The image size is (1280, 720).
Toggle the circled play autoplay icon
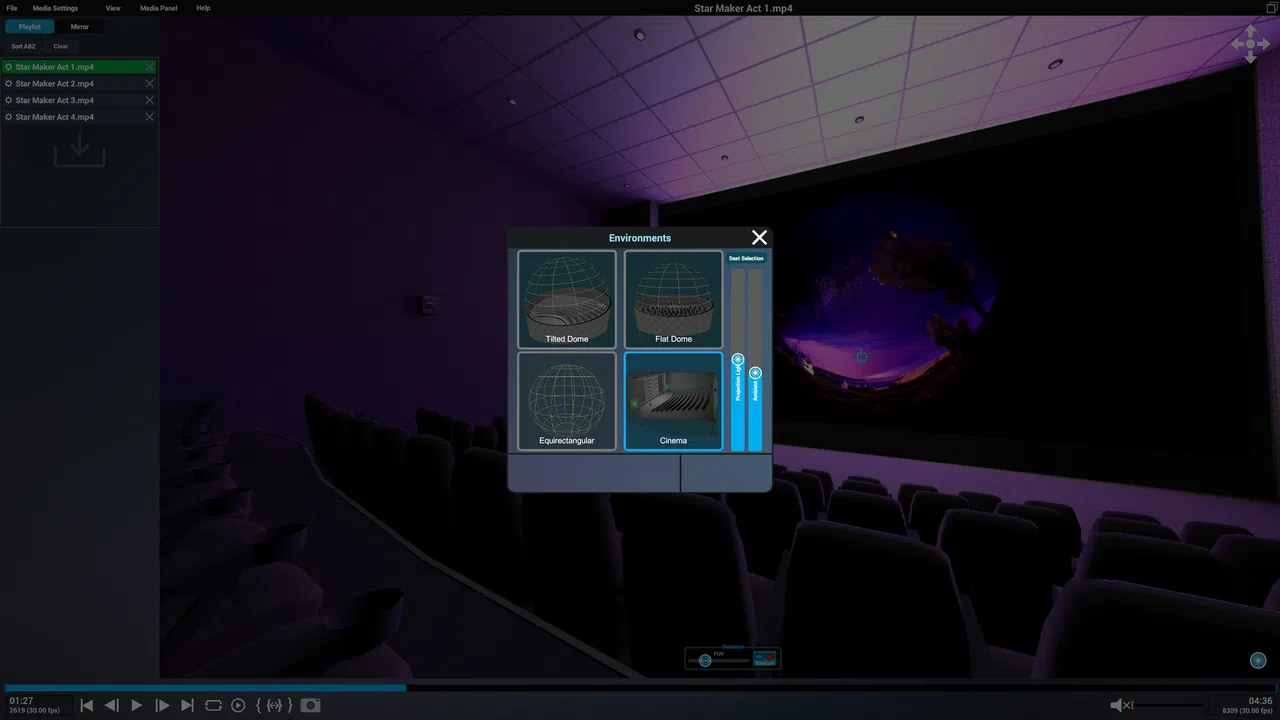pyautogui.click(x=238, y=705)
